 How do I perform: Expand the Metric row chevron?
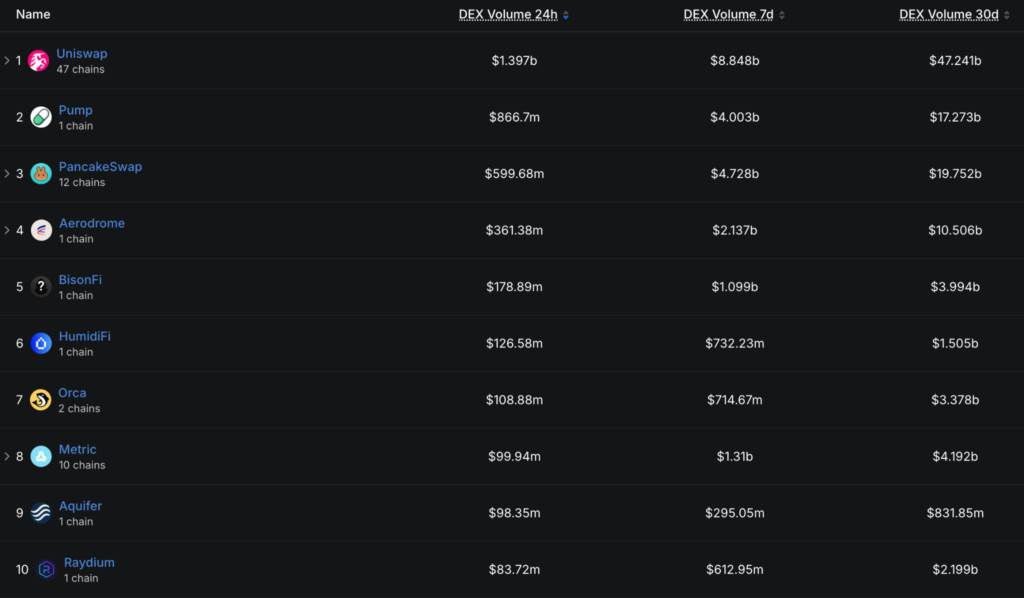click(7, 456)
